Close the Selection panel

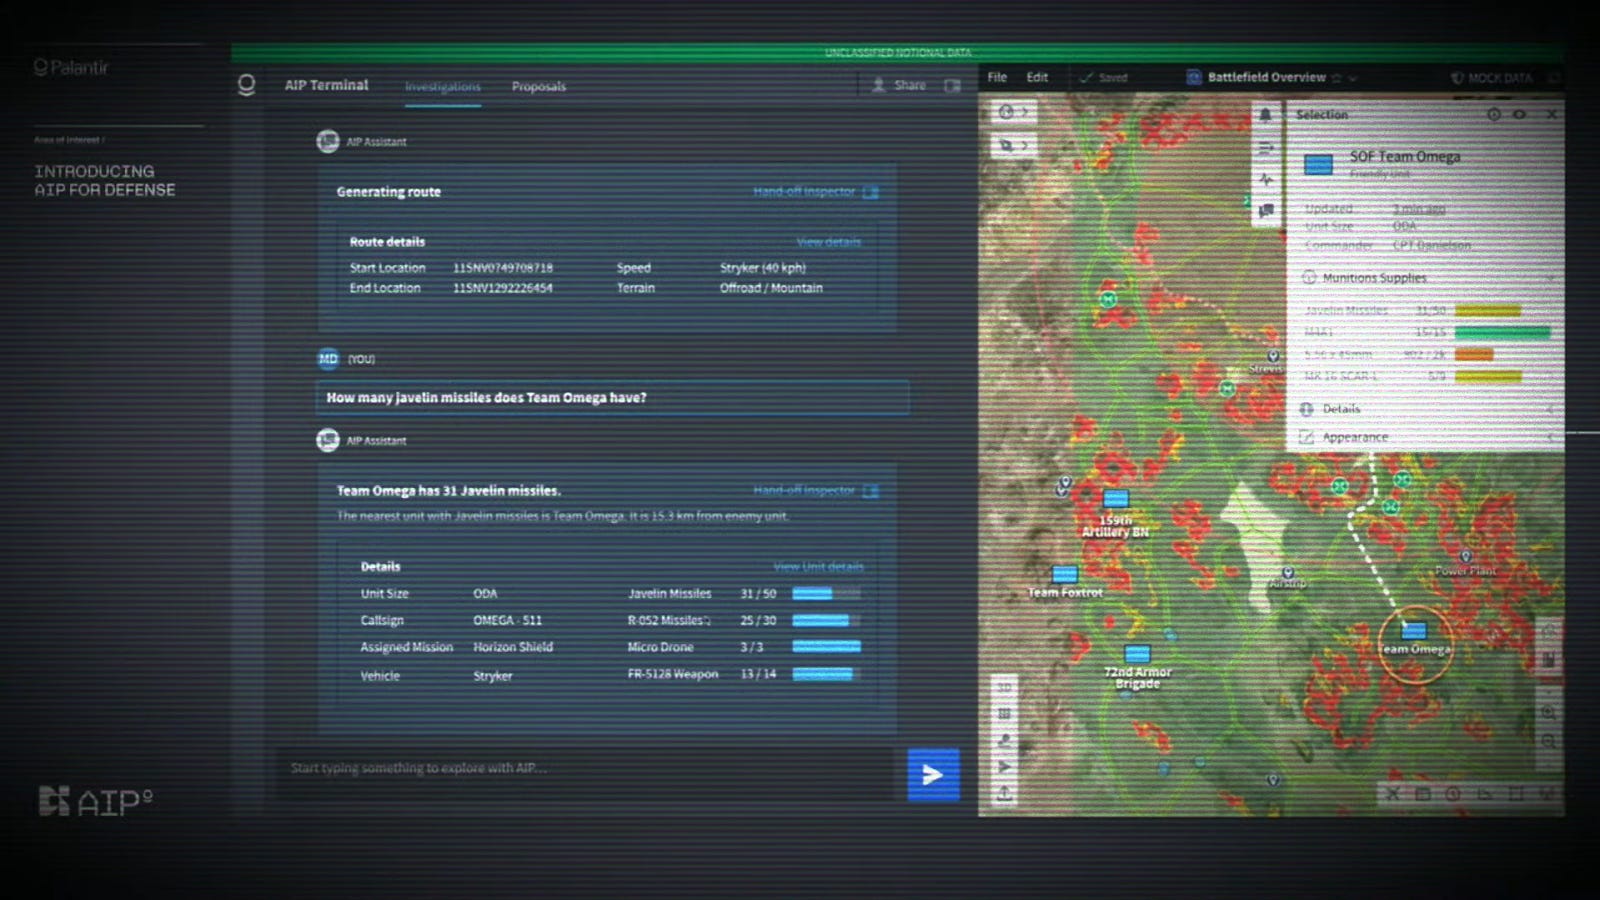1551,114
